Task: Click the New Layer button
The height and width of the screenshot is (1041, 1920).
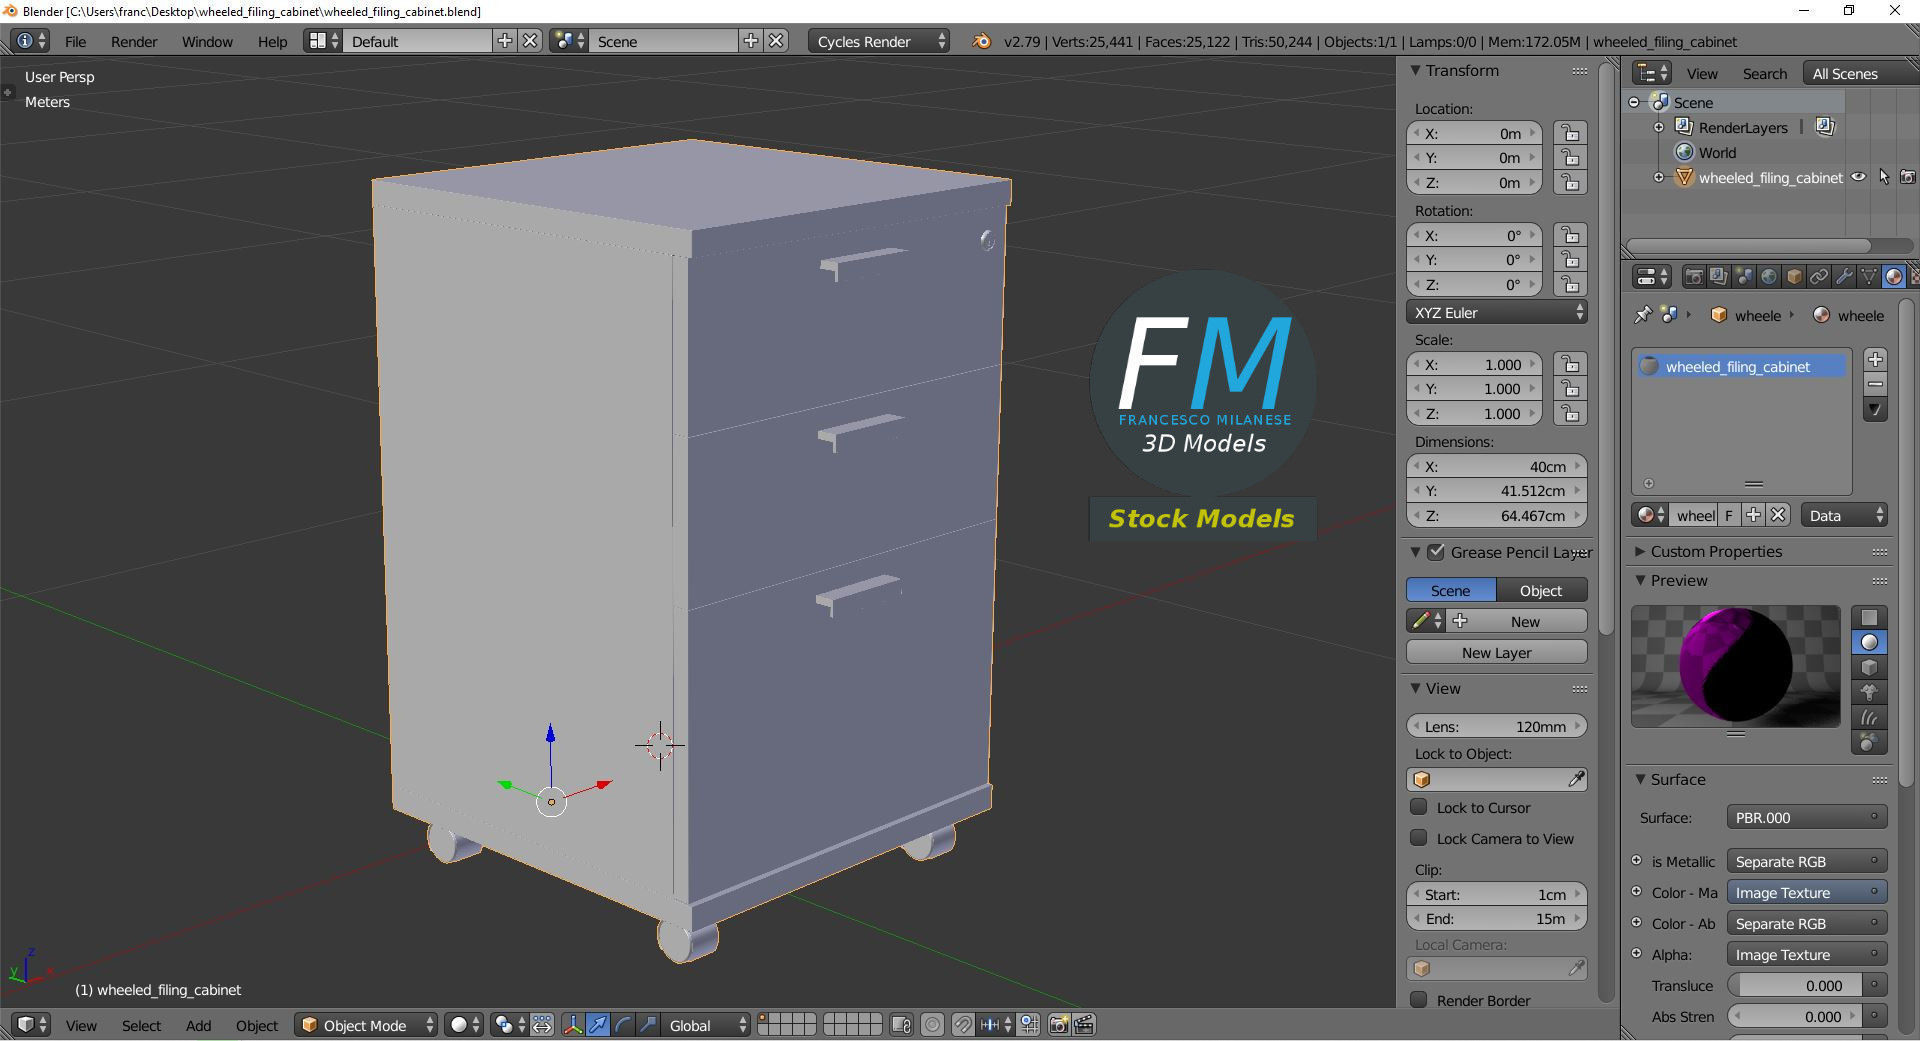Action: [x=1497, y=652]
